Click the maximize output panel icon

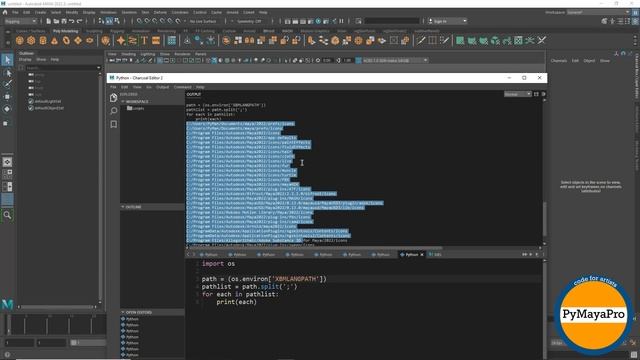coord(536,94)
